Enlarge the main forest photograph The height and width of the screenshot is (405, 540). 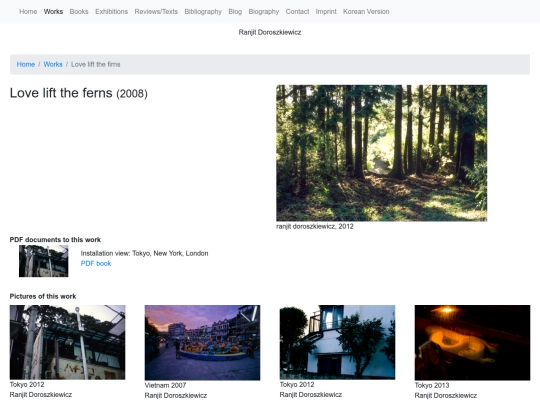pyautogui.click(x=382, y=153)
